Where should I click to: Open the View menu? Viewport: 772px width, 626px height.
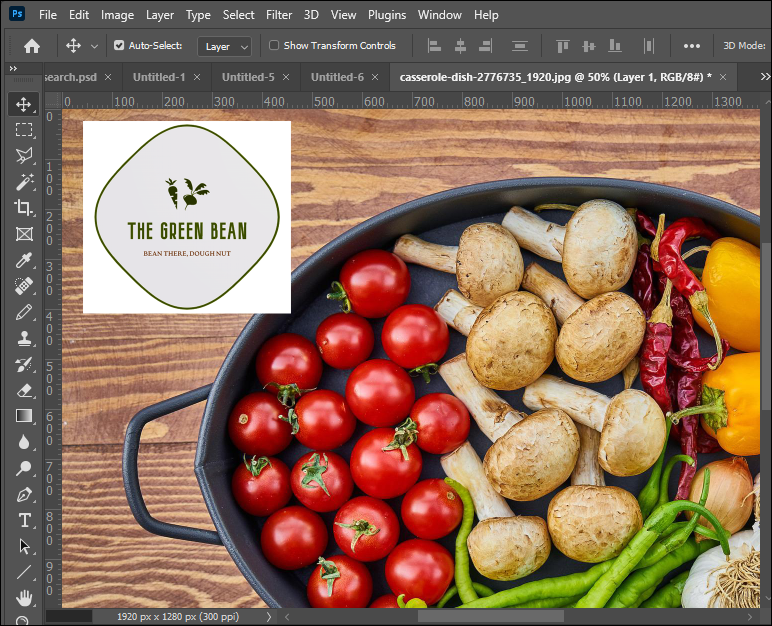pos(343,15)
